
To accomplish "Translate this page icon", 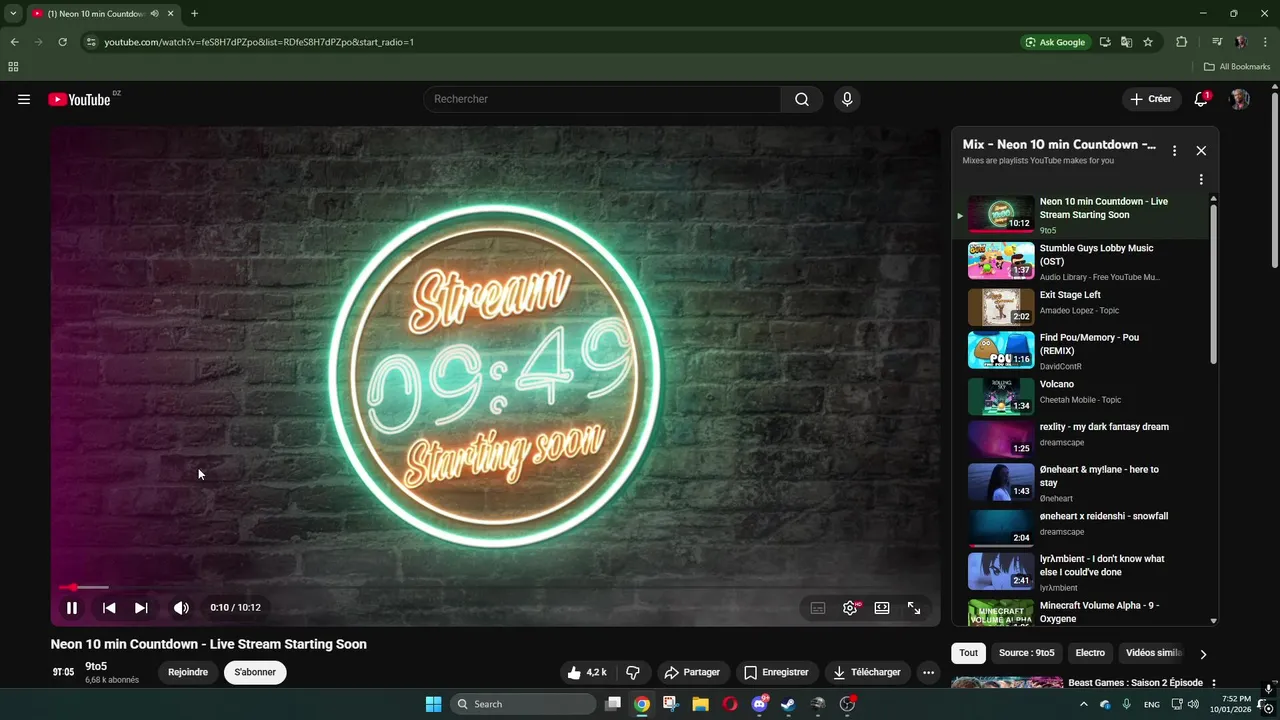I will point(1127,42).
